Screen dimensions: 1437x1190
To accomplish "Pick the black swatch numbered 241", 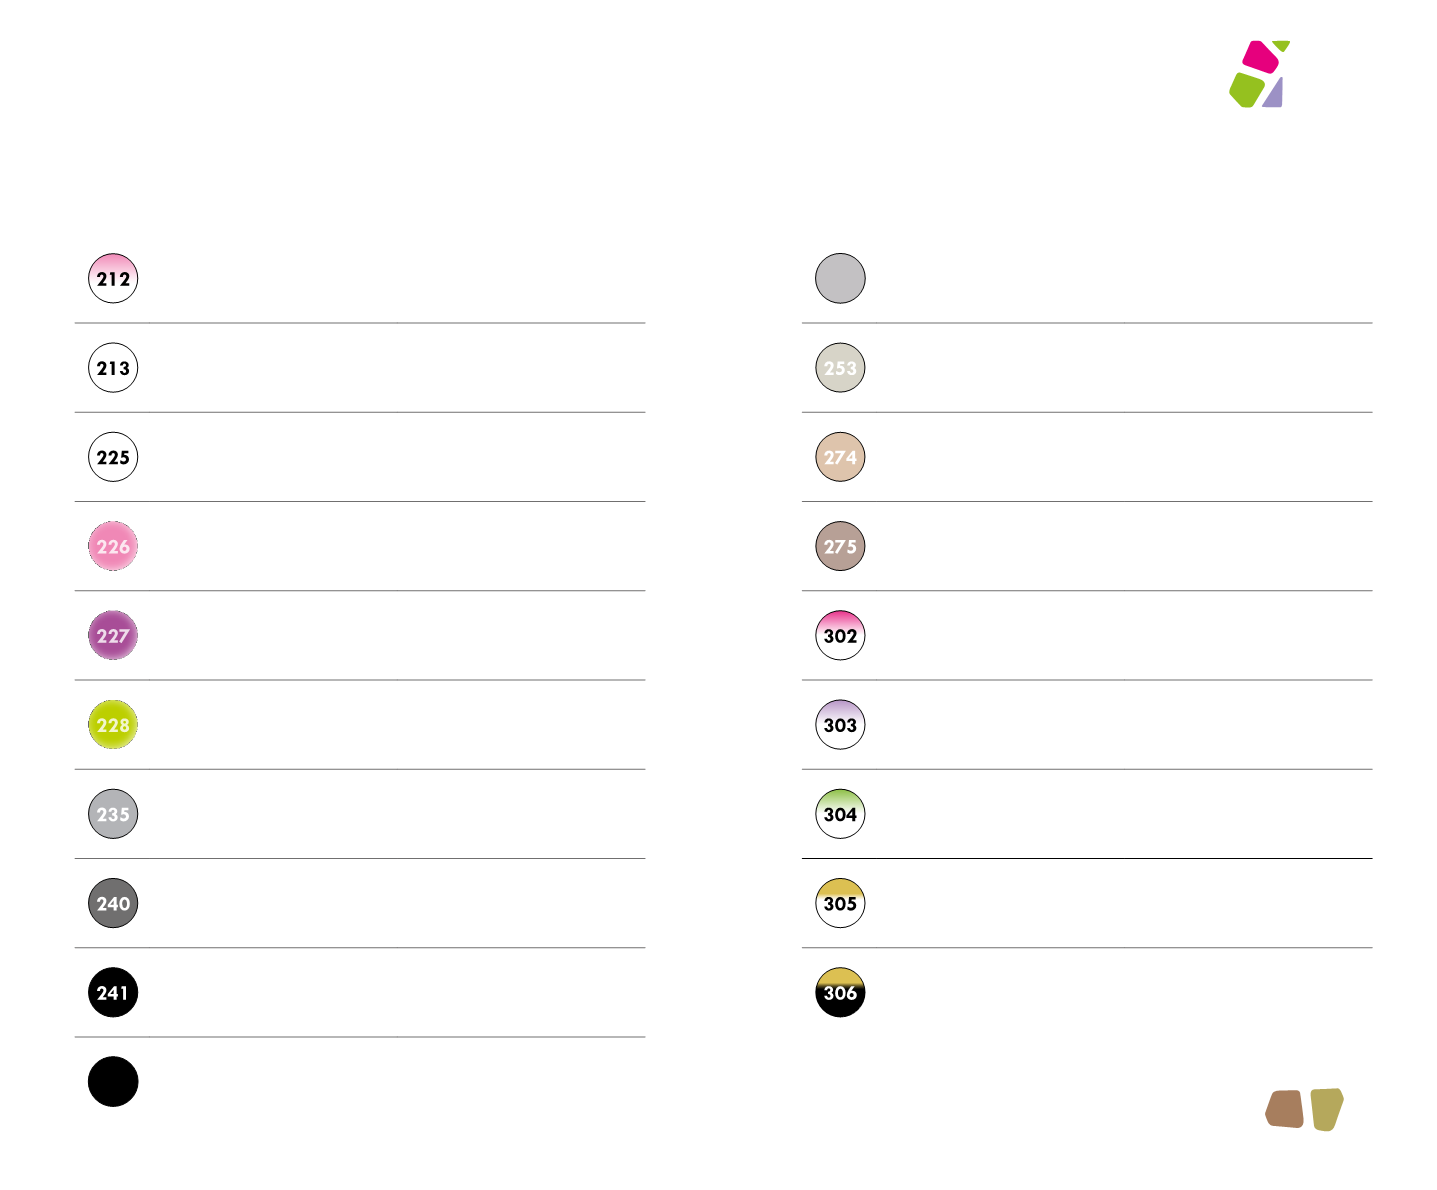I will [113, 992].
